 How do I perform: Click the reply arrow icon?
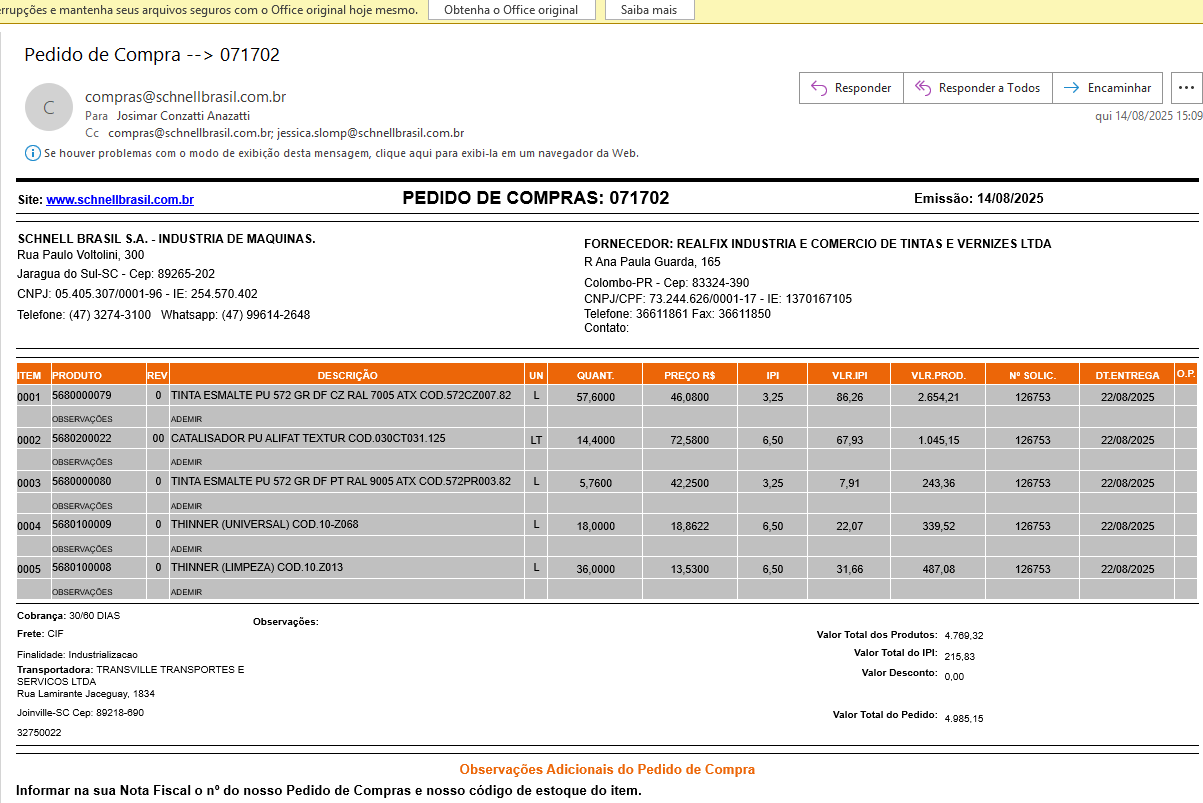pos(819,88)
